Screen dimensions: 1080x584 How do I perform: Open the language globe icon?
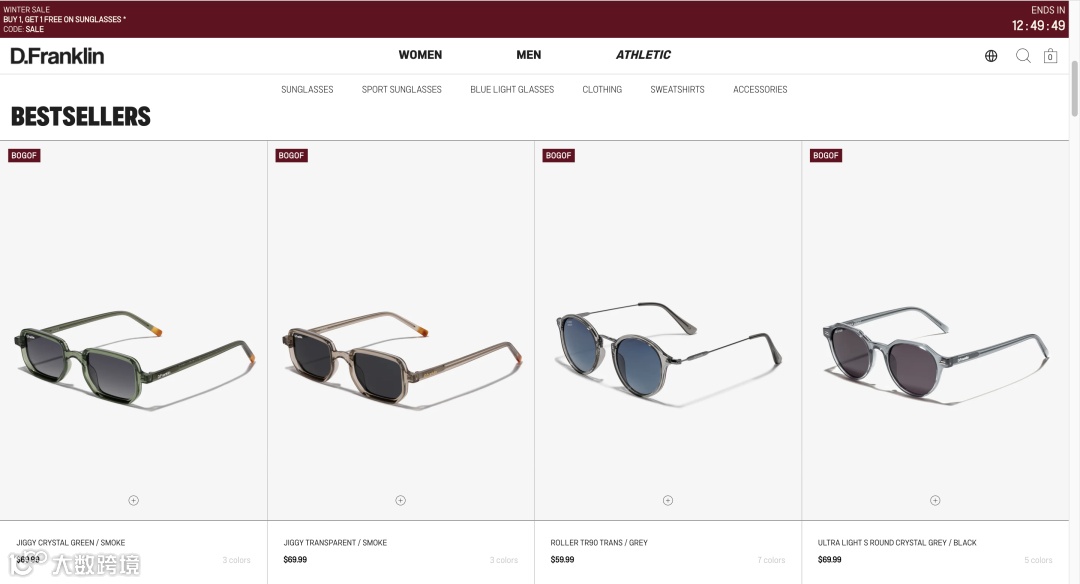pyautogui.click(x=990, y=56)
